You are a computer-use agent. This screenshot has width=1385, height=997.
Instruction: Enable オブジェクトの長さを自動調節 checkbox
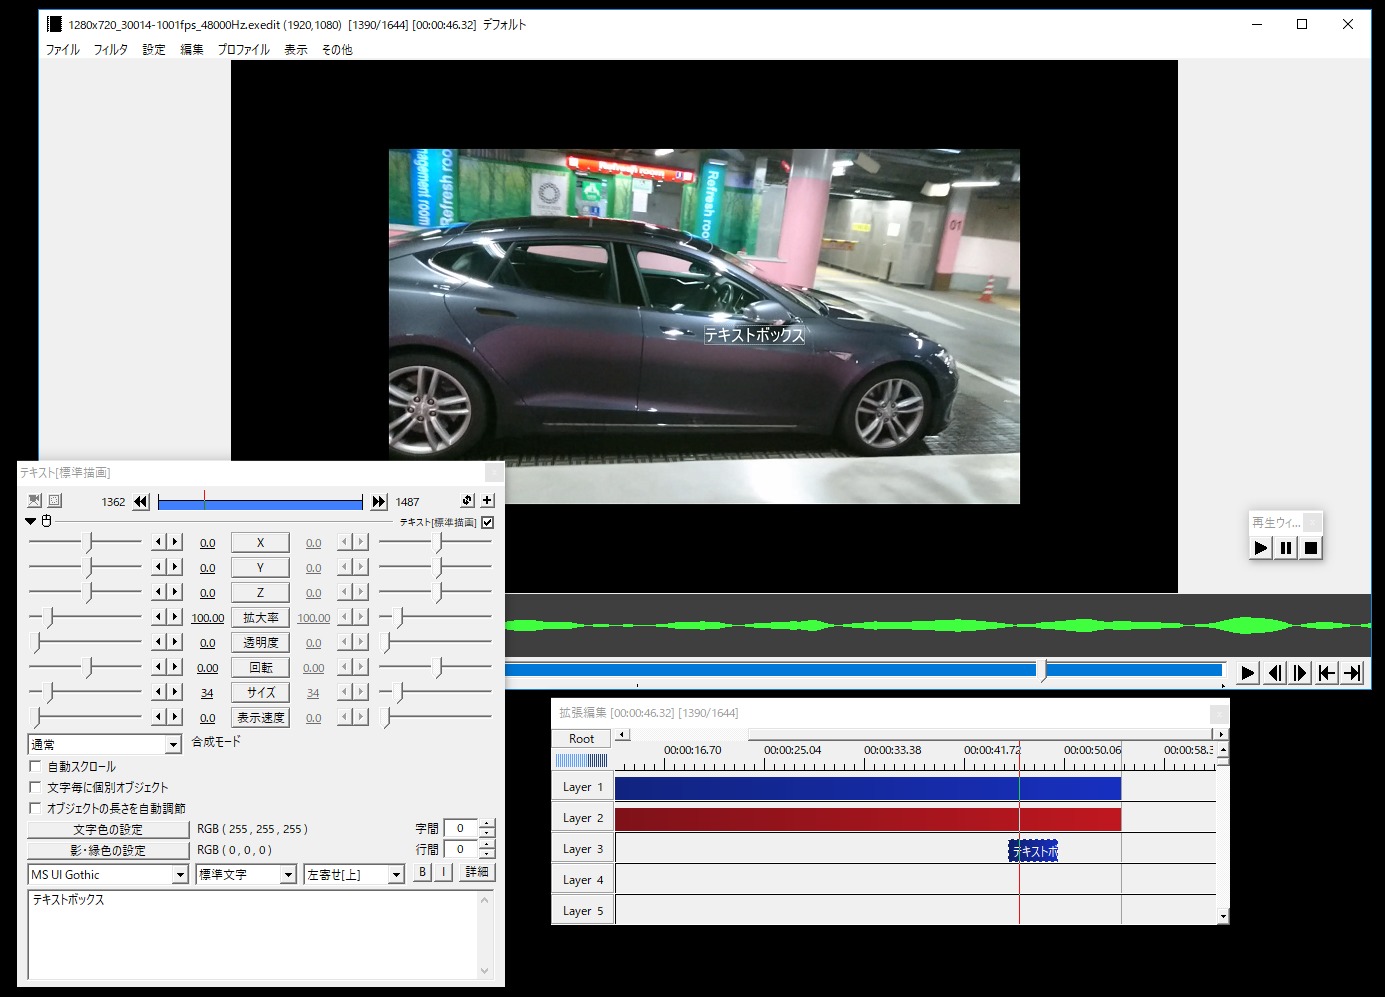coord(35,808)
